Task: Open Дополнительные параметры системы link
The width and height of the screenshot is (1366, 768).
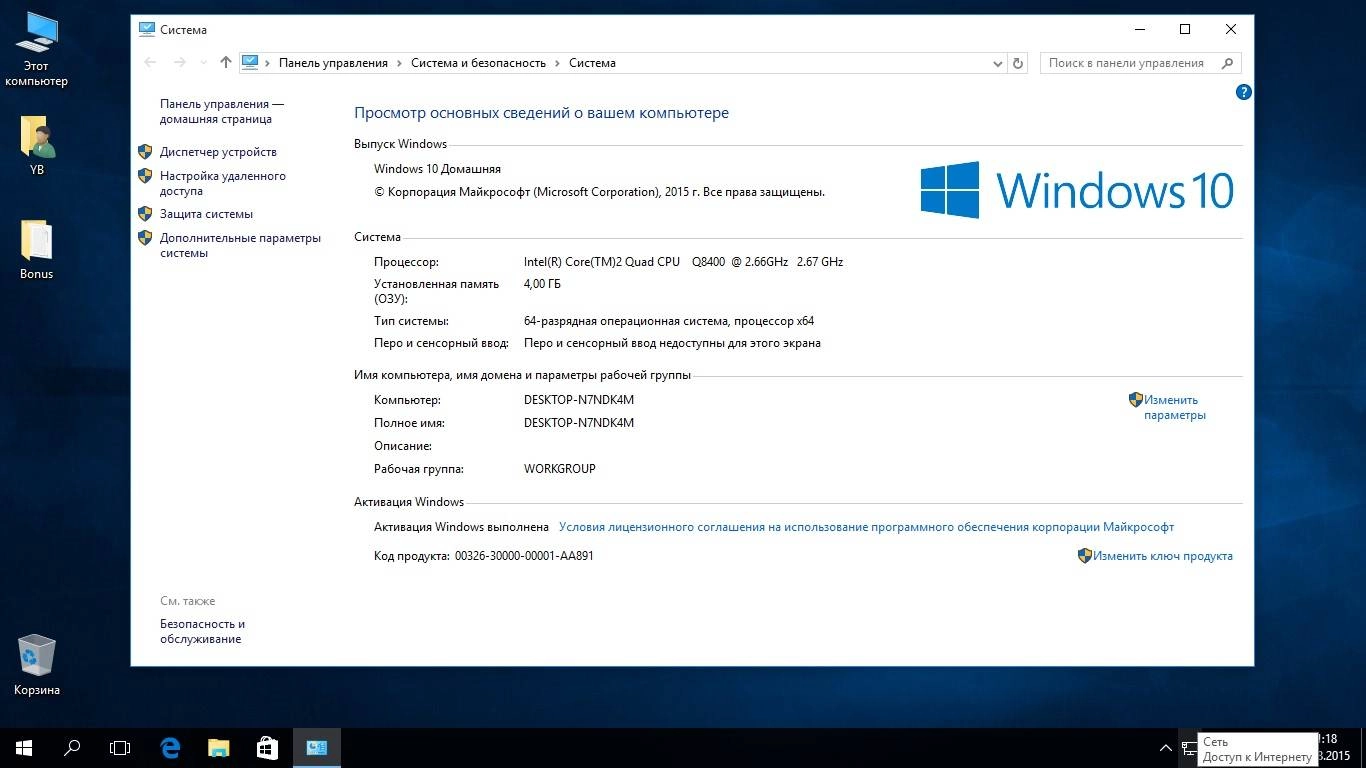Action: pyautogui.click(x=241, y=245)
